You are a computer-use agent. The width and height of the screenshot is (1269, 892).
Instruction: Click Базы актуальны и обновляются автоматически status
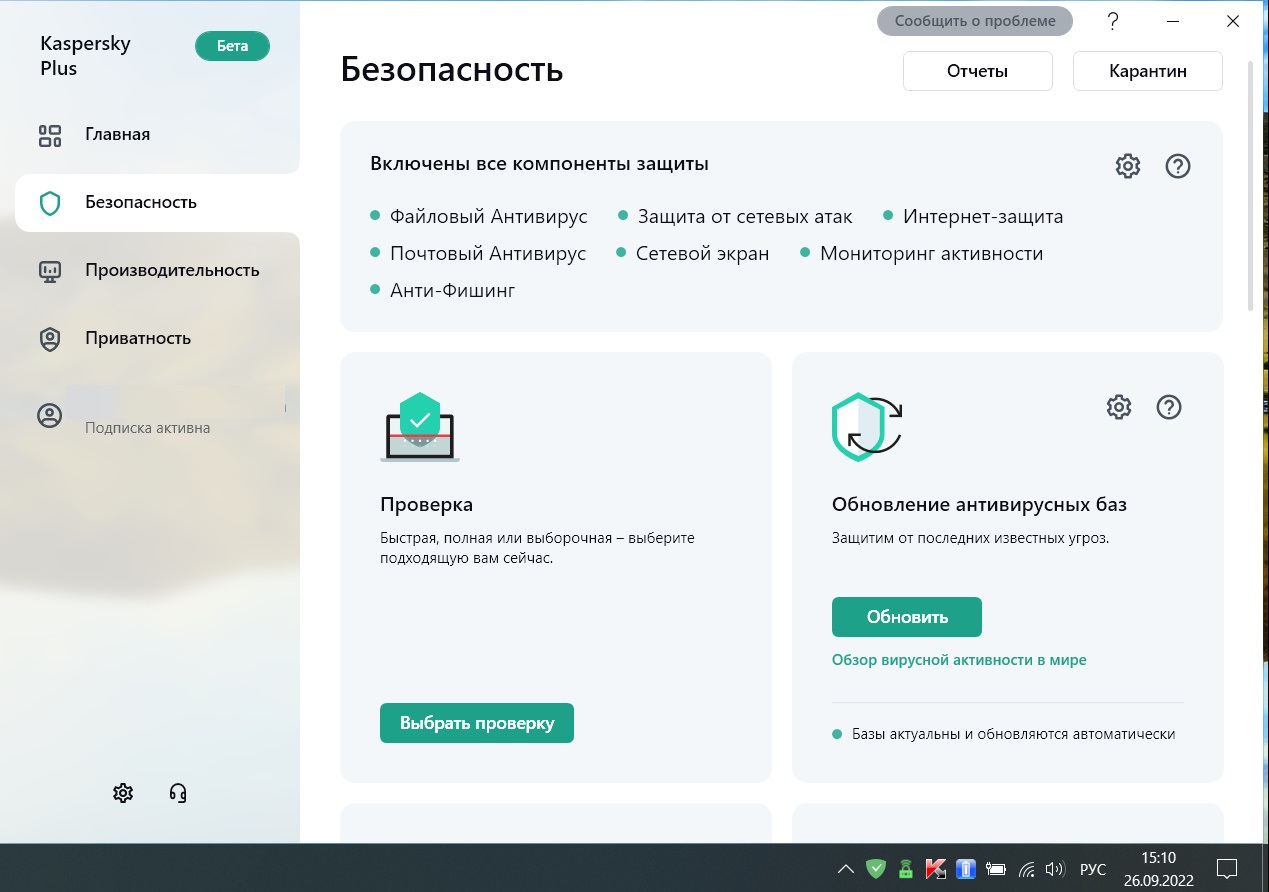pos(1003,734)
